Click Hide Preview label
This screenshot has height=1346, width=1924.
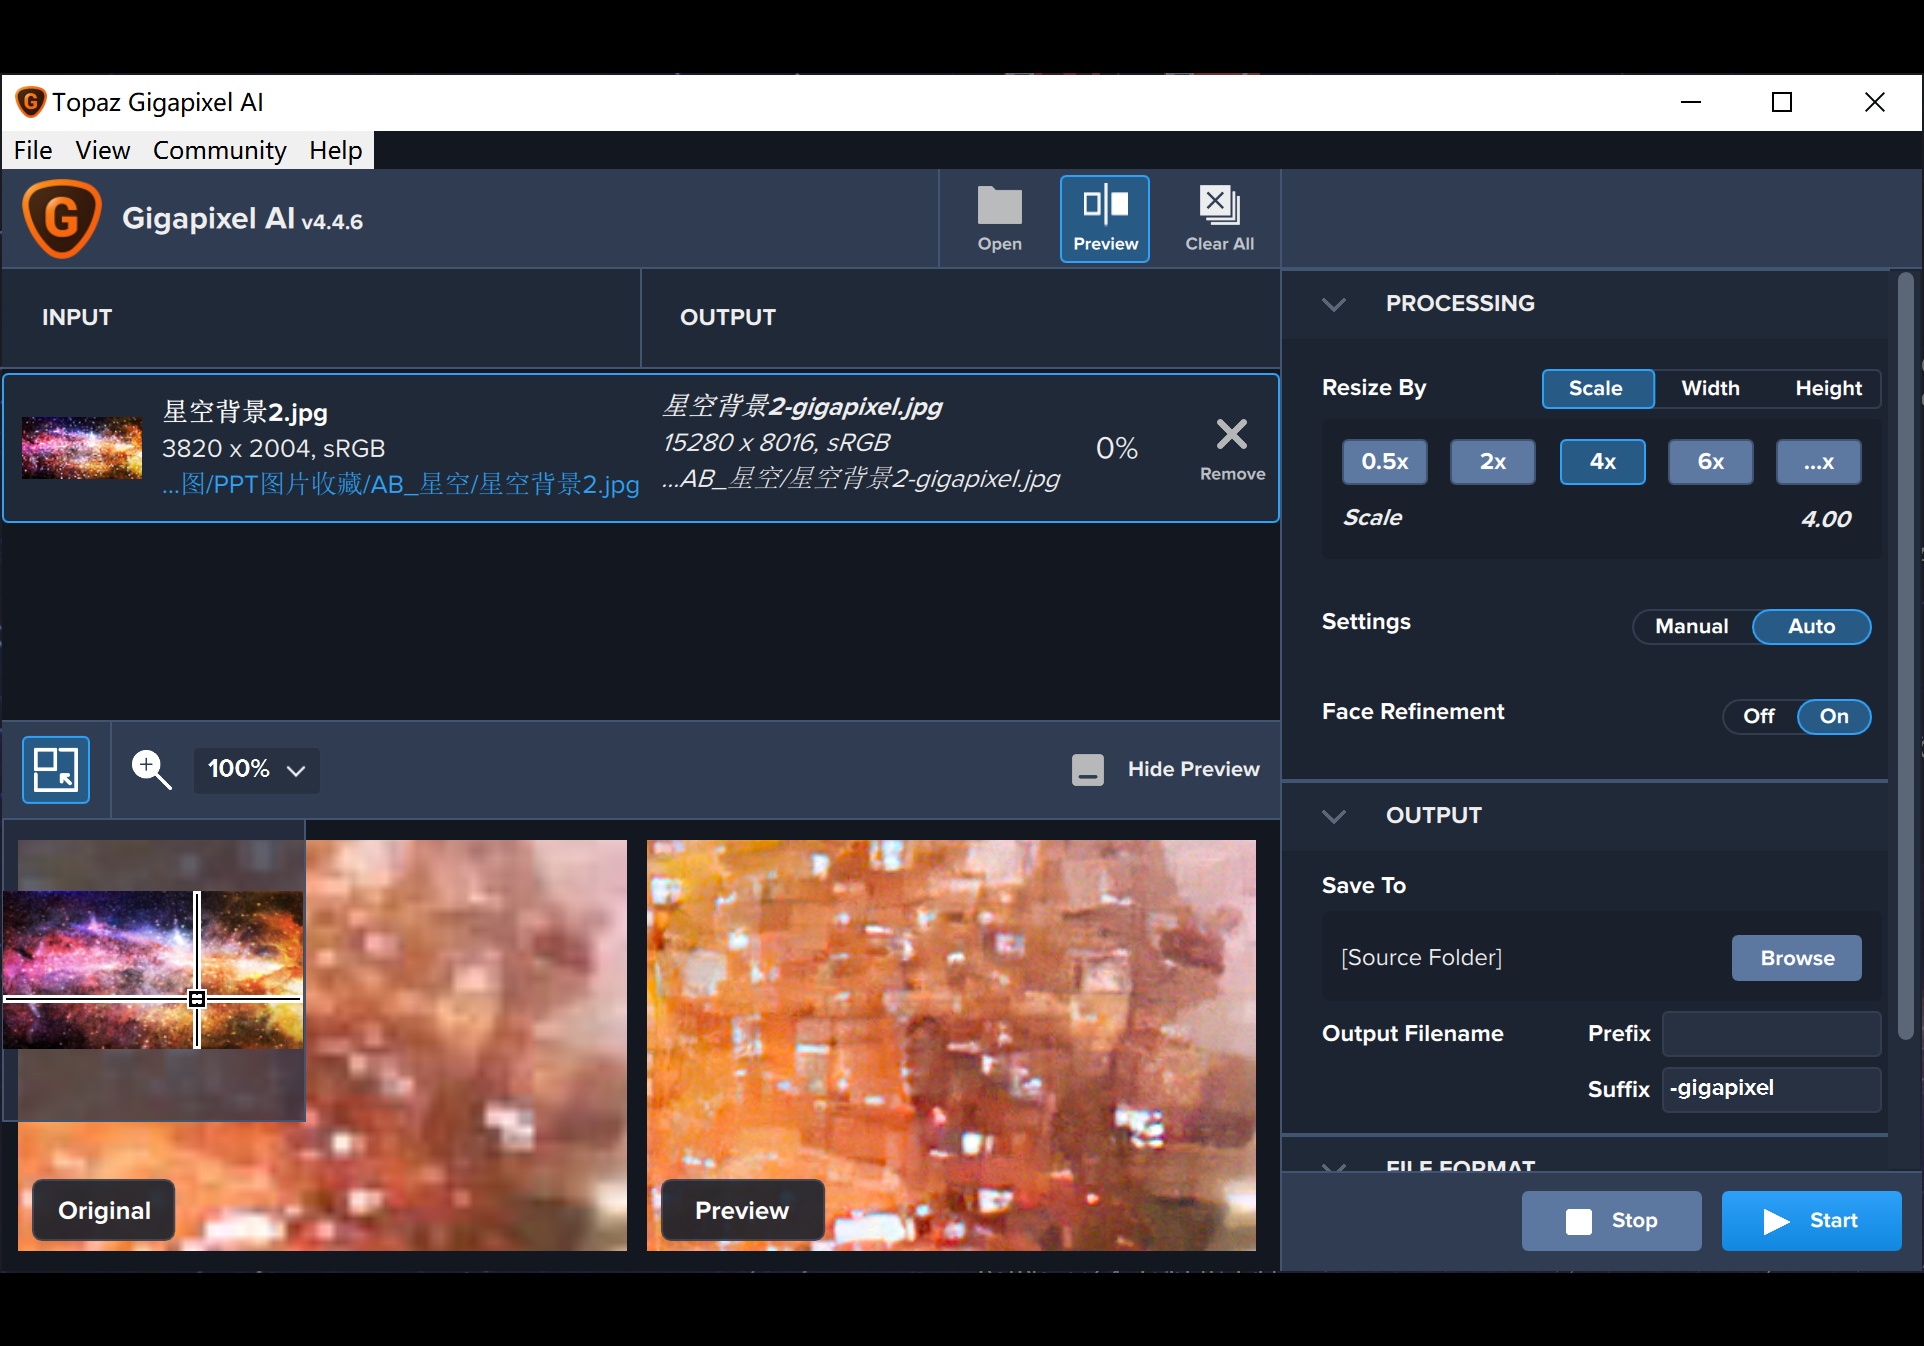[x=1194, y=769]
